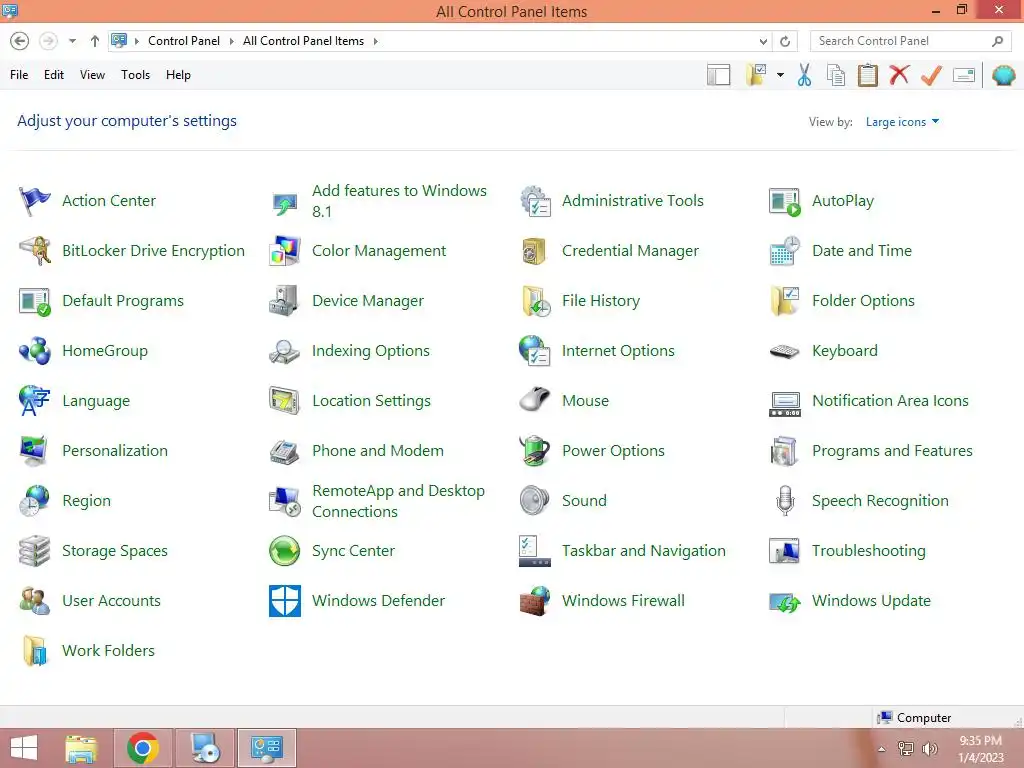Open the Taskbar and Navigation link
Image resolution: width=1024 pixels, height=768 pixels.
click(644, 551)
